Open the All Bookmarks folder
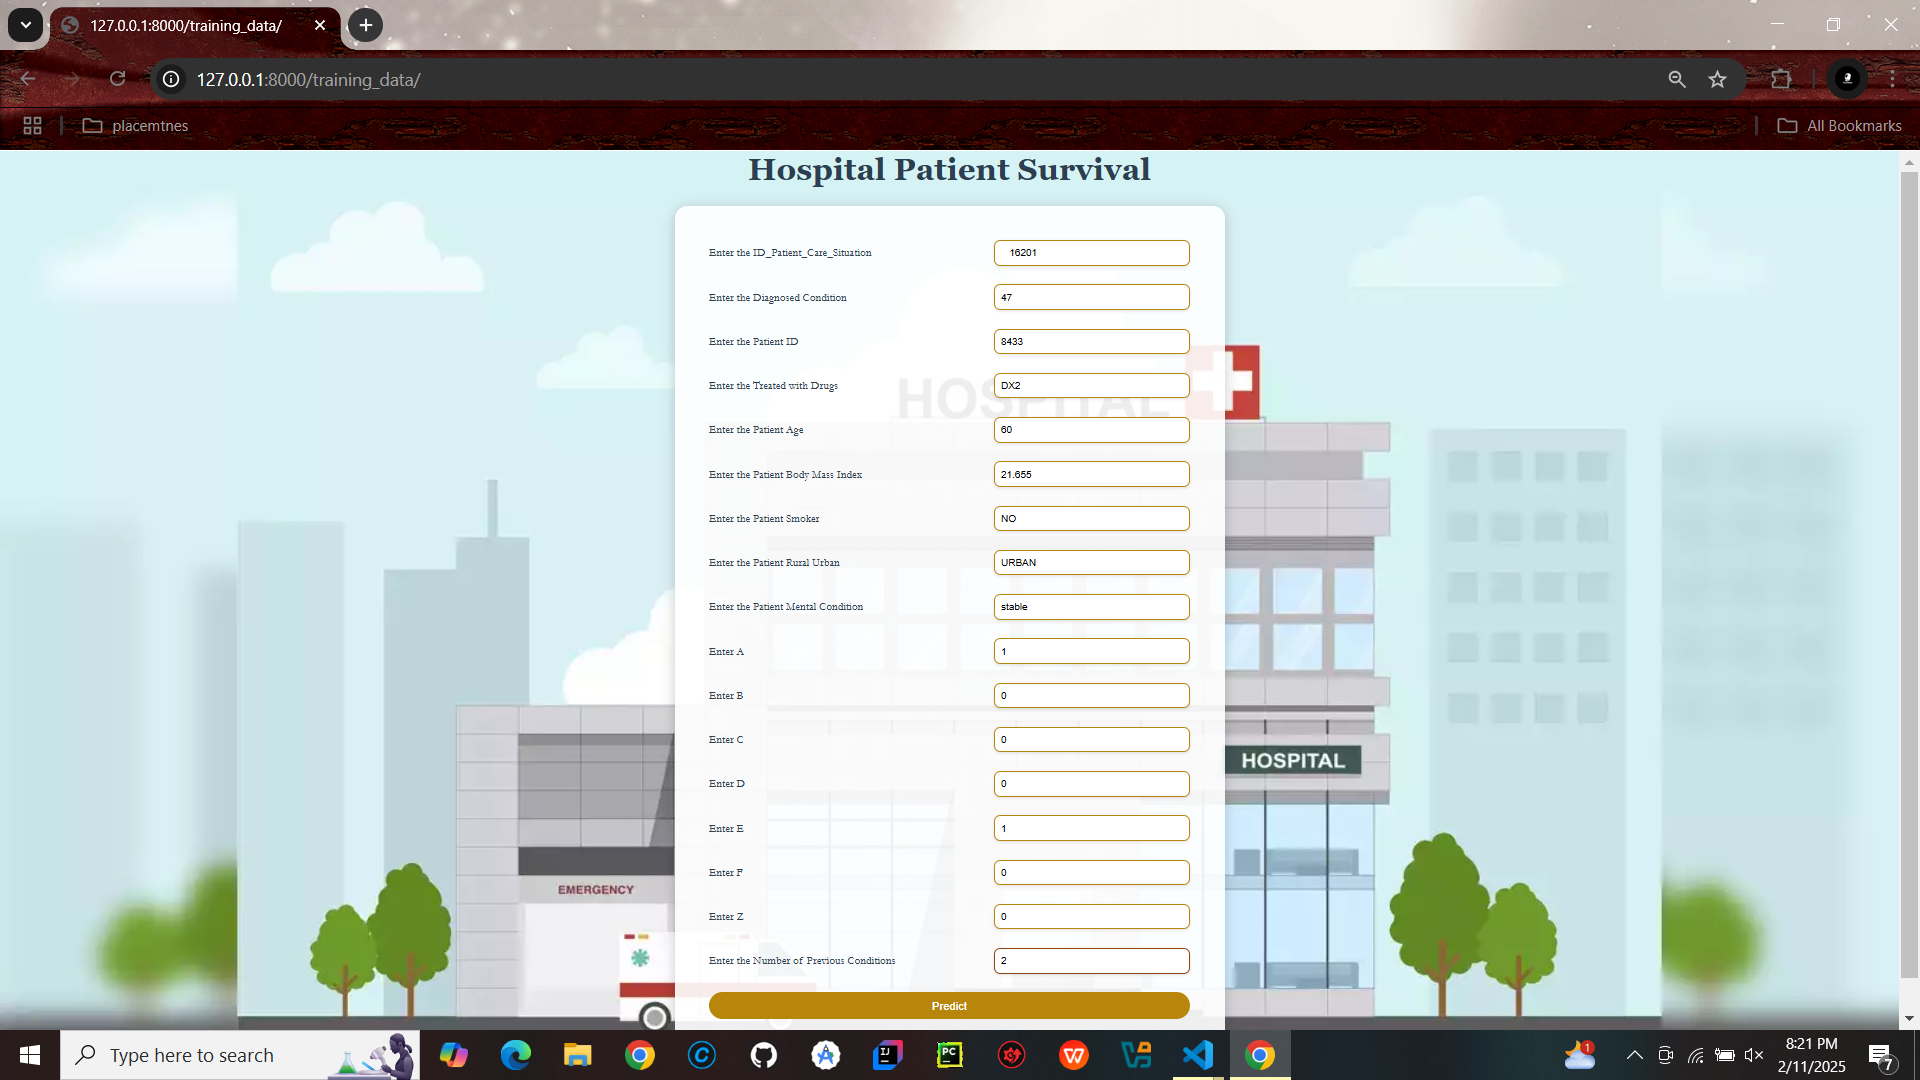The image size is (1920, 1080). coord(1839,125)
